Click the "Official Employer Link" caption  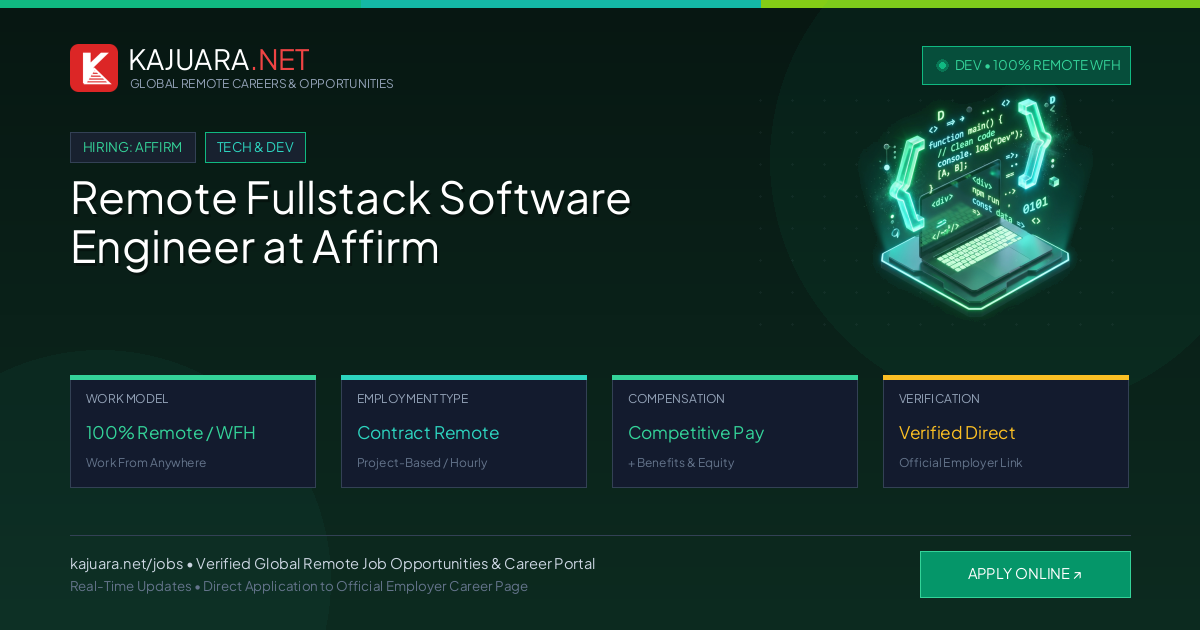[961, 463]
